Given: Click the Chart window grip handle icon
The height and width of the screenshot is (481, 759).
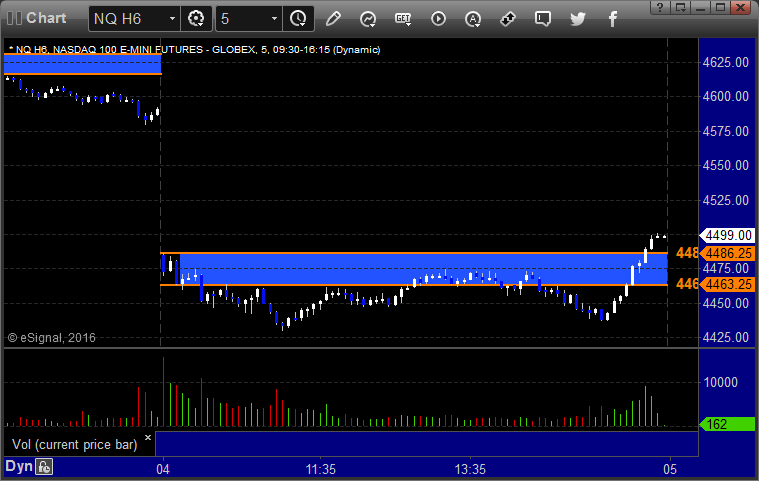Looking at the screenshot, I should tap(14, 18).
